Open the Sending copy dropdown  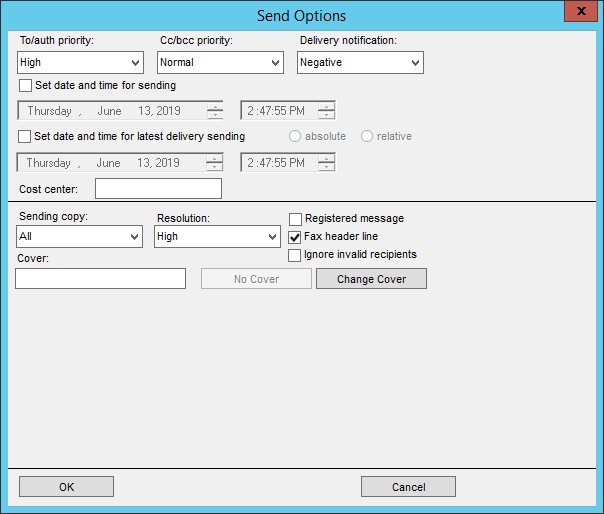80,237
